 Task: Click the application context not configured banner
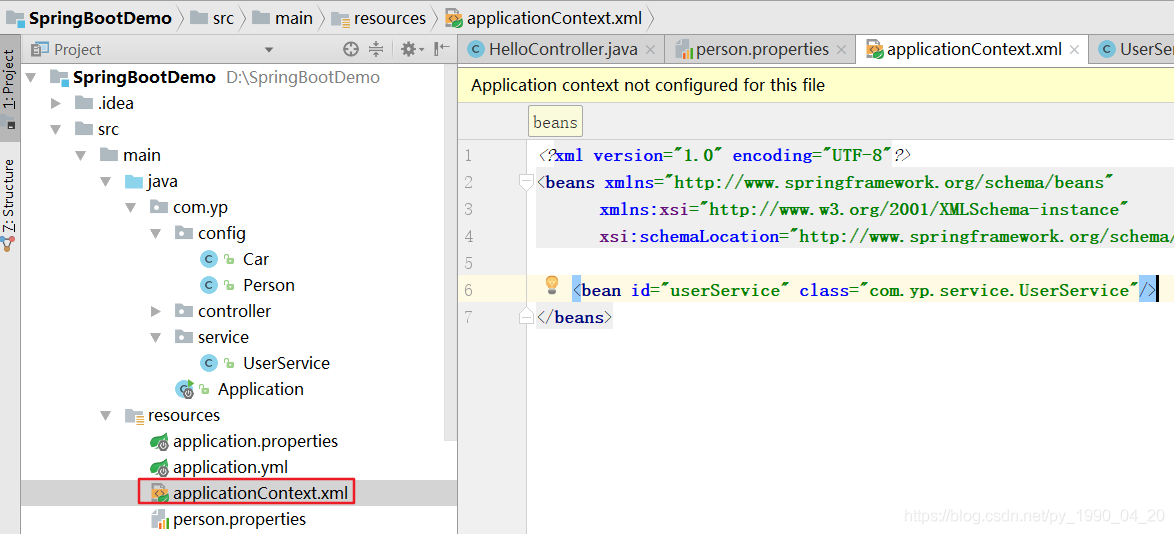point(815,85)
